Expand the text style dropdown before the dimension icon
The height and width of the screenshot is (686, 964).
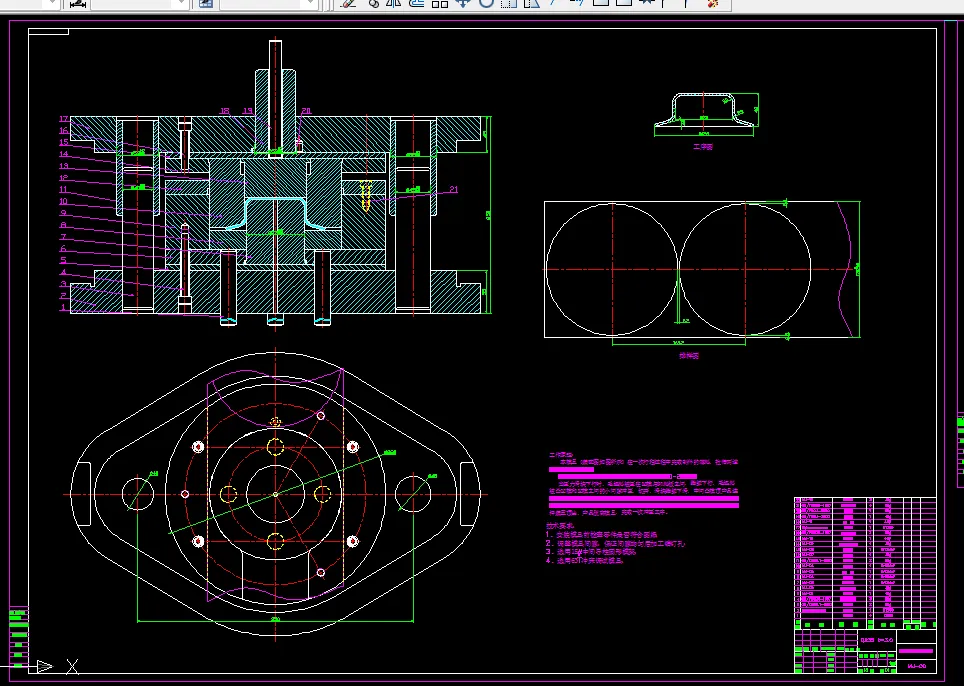(52, 4)
